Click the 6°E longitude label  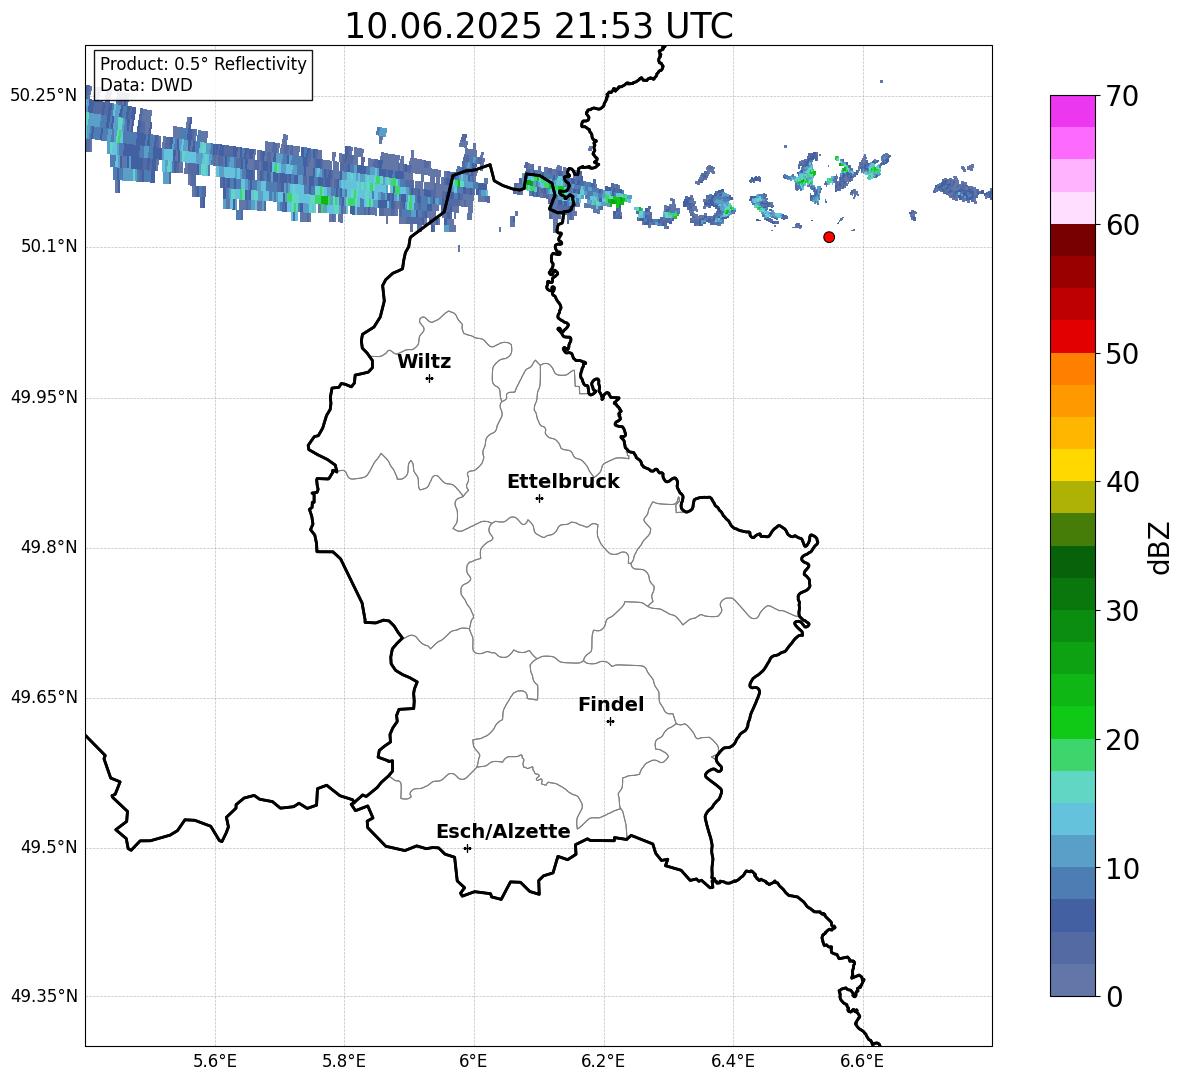coord(473,1061)
